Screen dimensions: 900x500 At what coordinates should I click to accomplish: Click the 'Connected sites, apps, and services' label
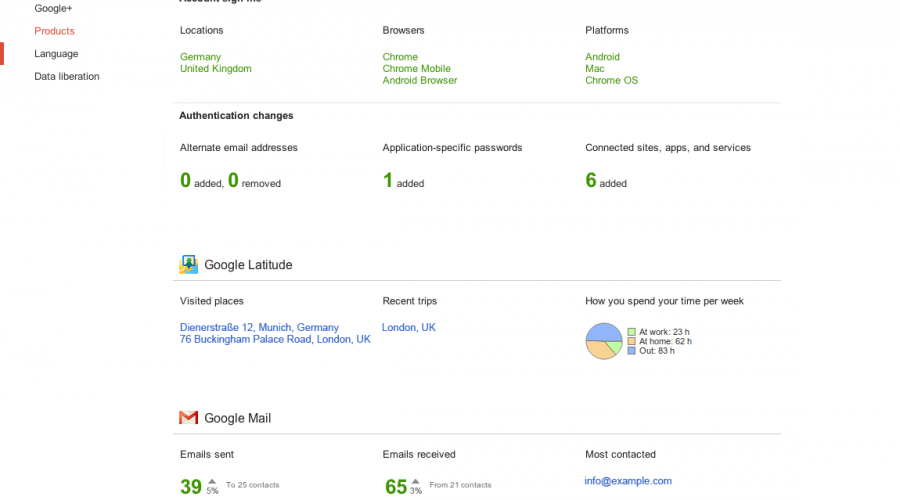[668, 148]
